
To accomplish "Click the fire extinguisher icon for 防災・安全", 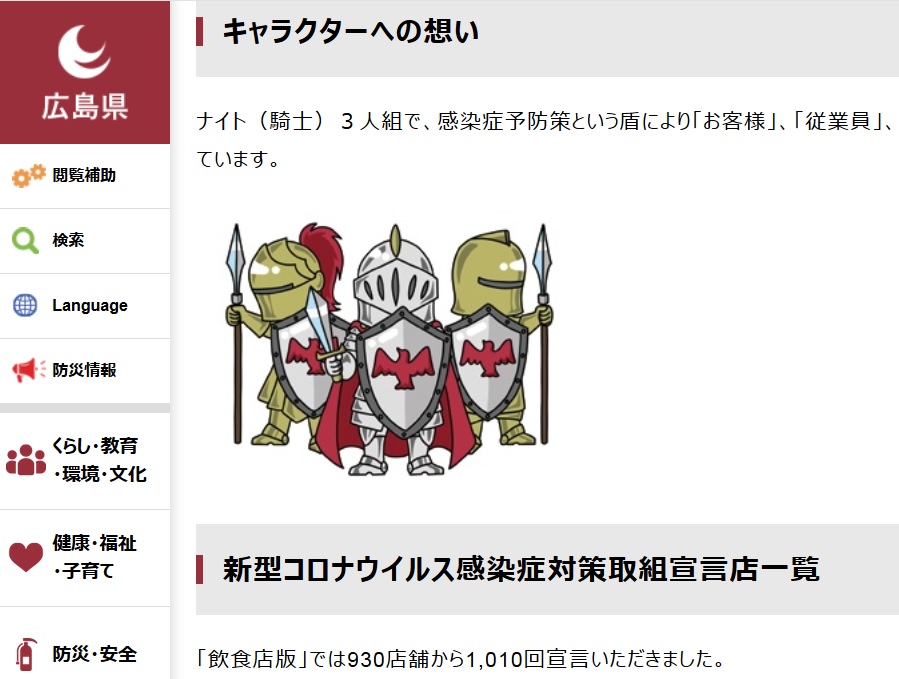I will [26, 654].
